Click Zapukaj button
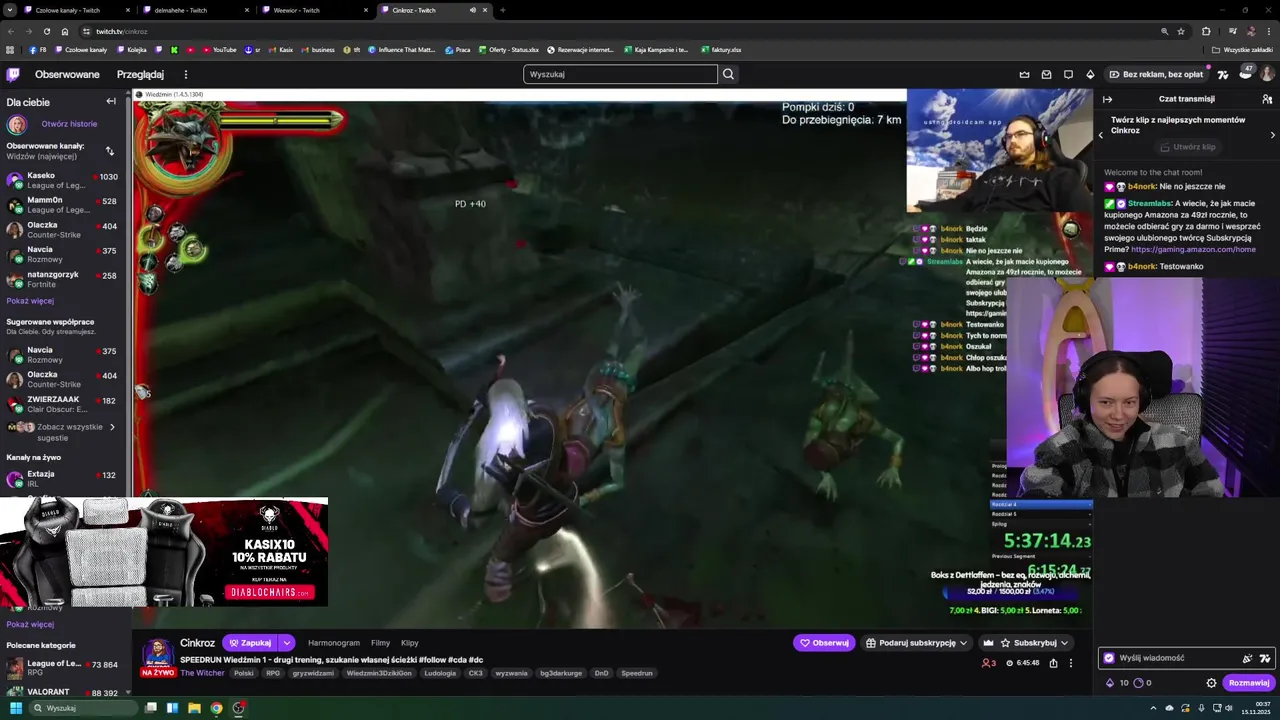Viewport: 1280px width, 720px height. [x=250, y=643]
